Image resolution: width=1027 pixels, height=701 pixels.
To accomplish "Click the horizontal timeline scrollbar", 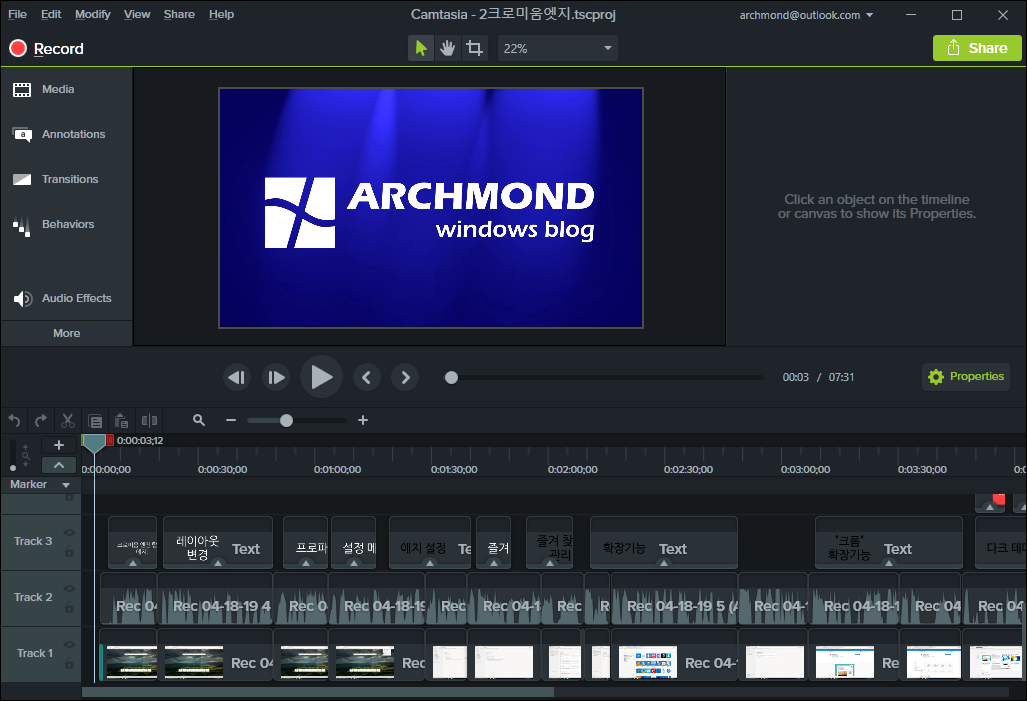I will [x=318, y=692].
